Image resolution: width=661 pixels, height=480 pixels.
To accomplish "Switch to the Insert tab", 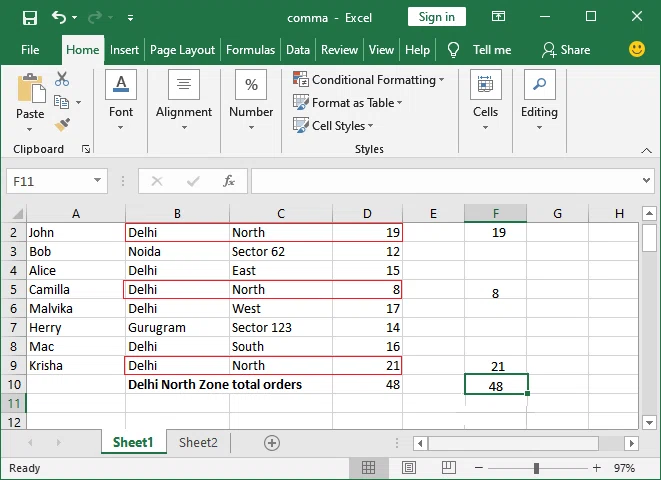I will pyautogui.click(x=124, y=50).
